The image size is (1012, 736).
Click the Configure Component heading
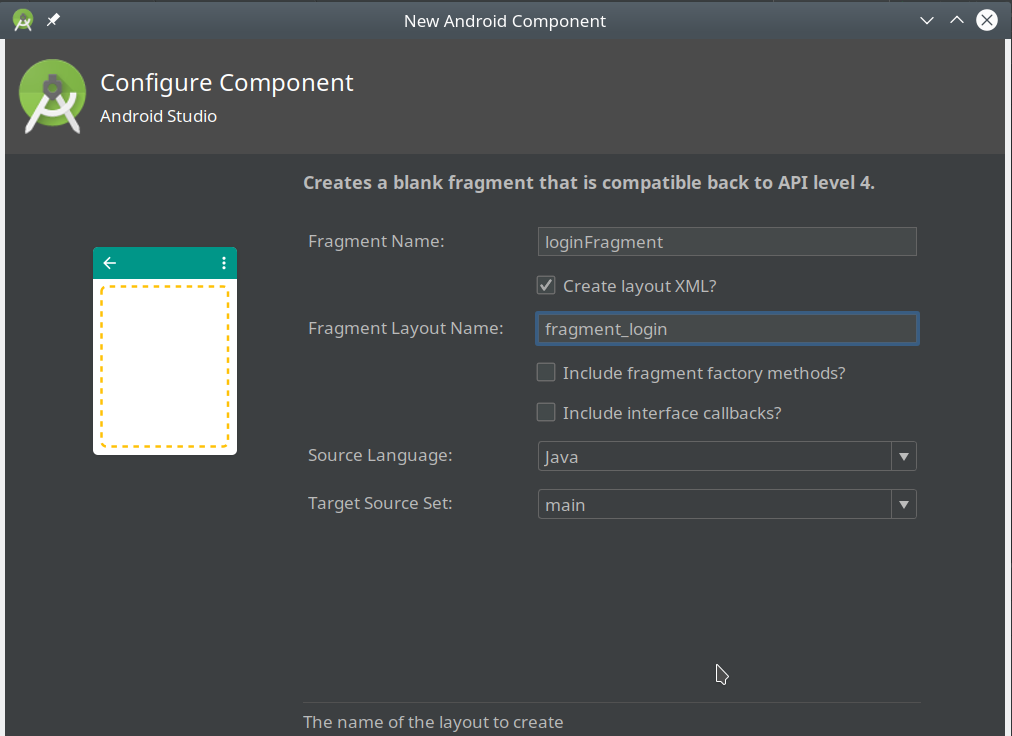[227, 83]
